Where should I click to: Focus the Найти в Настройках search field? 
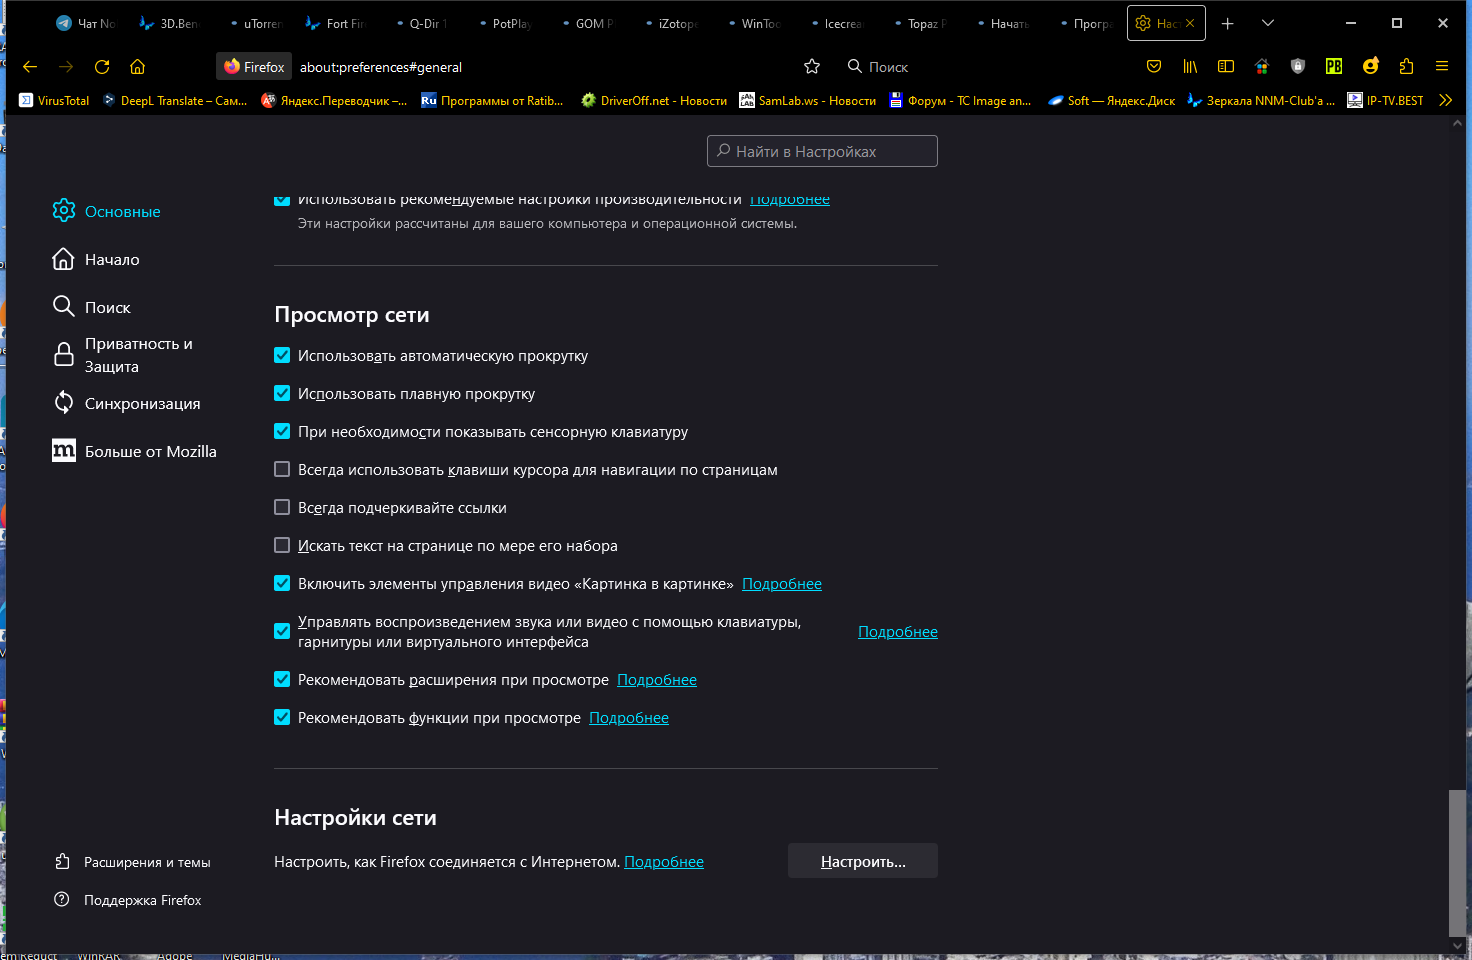coord(822,151)
